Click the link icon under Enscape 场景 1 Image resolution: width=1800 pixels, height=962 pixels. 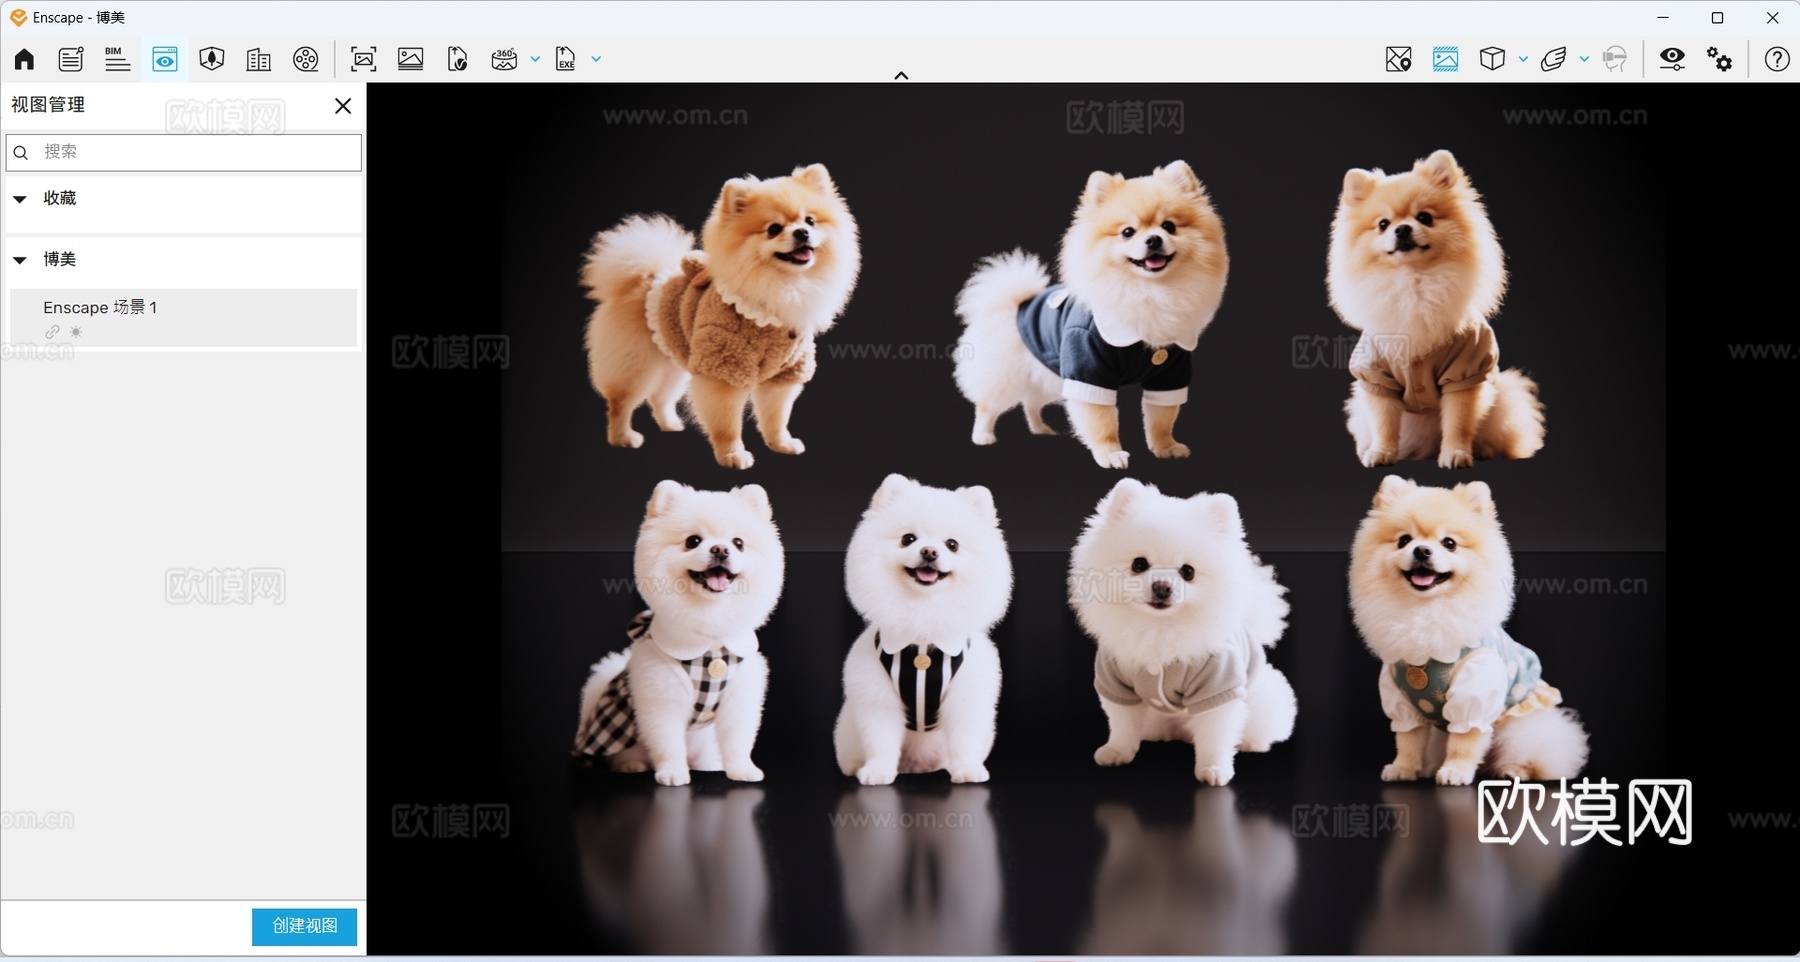click(x=52, y=332)
